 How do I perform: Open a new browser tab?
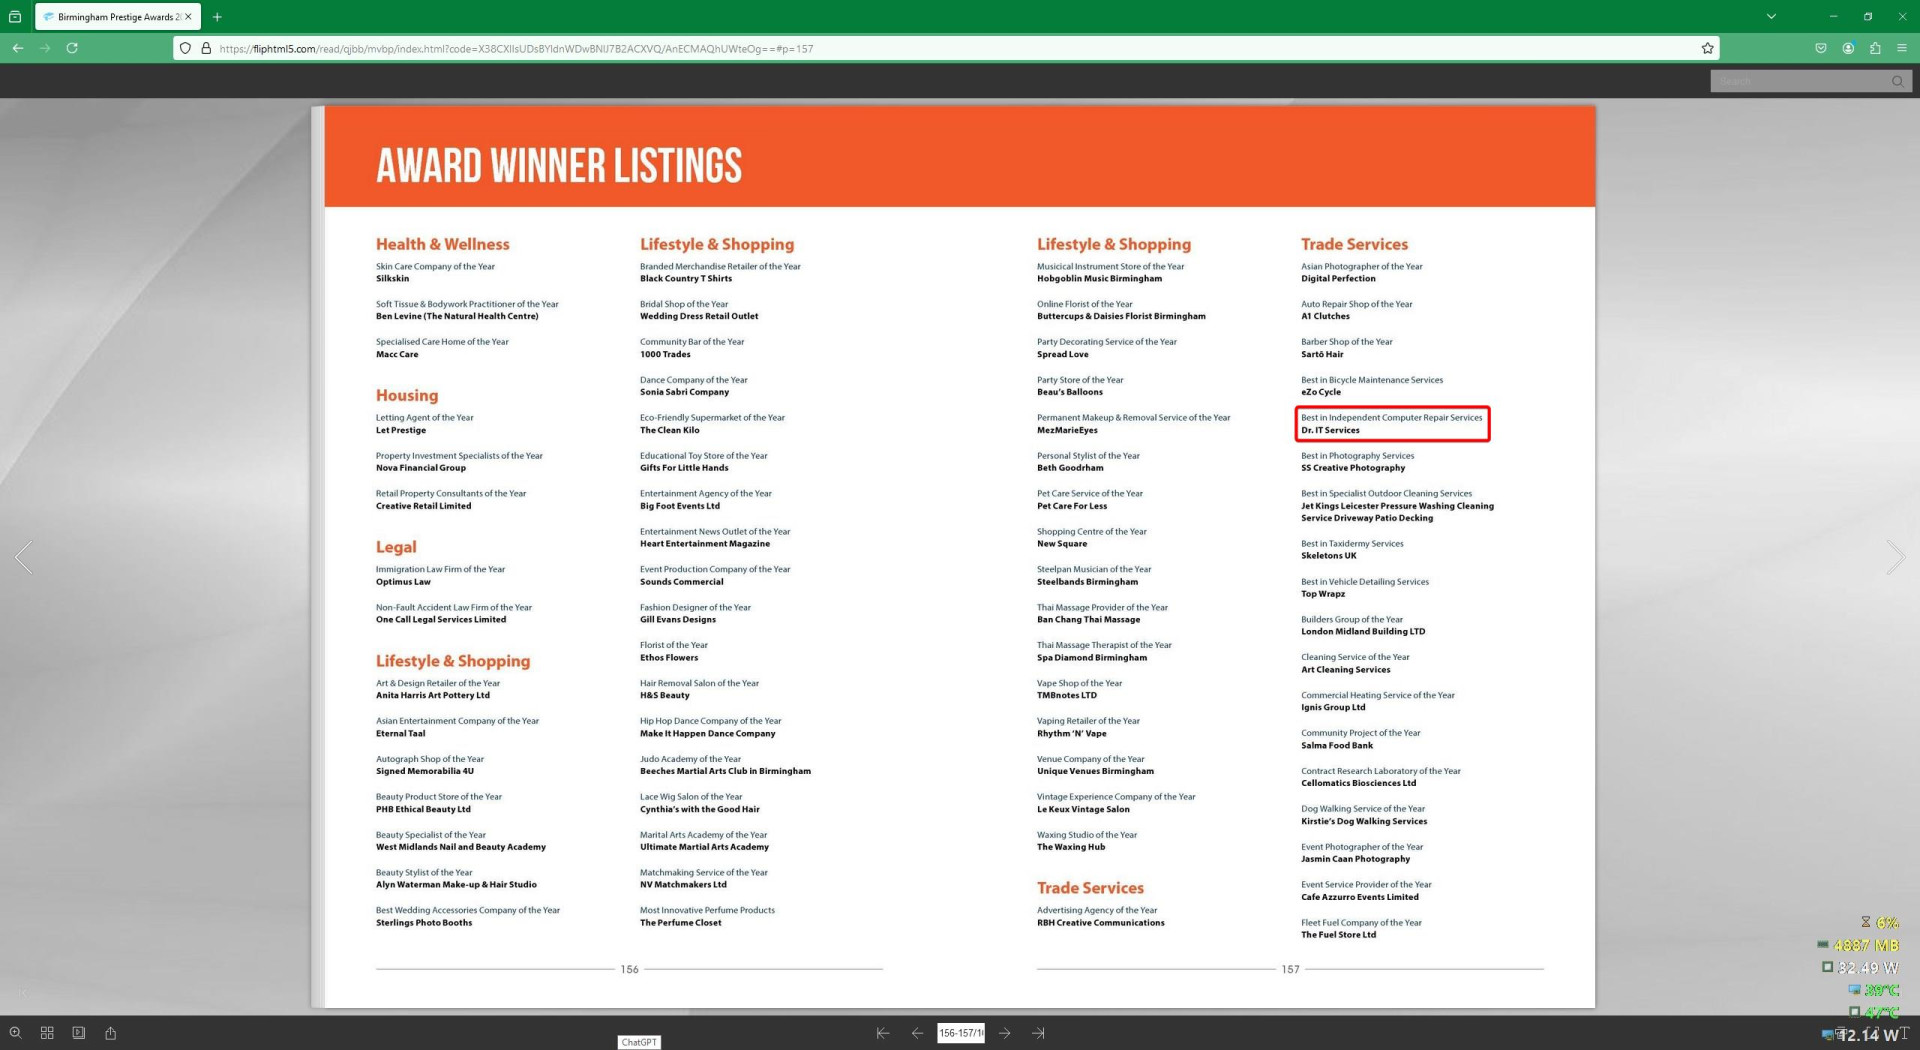[x=217, y=17]
